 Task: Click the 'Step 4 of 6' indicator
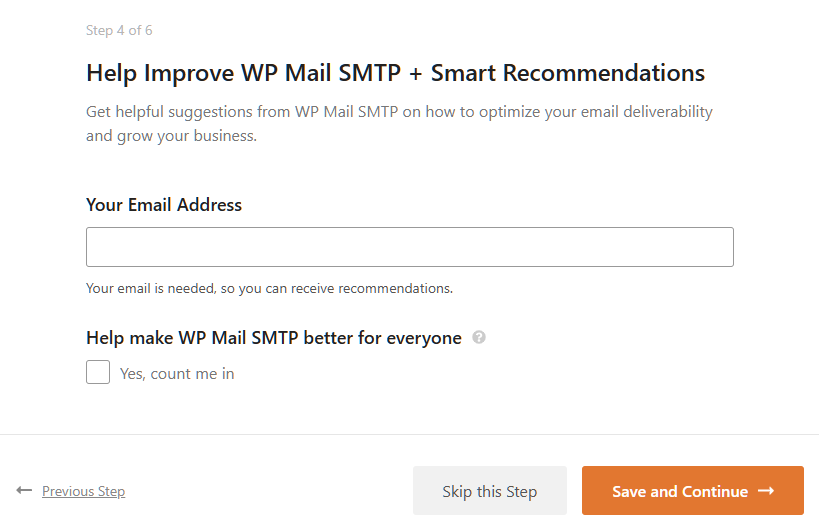[119, 30]
